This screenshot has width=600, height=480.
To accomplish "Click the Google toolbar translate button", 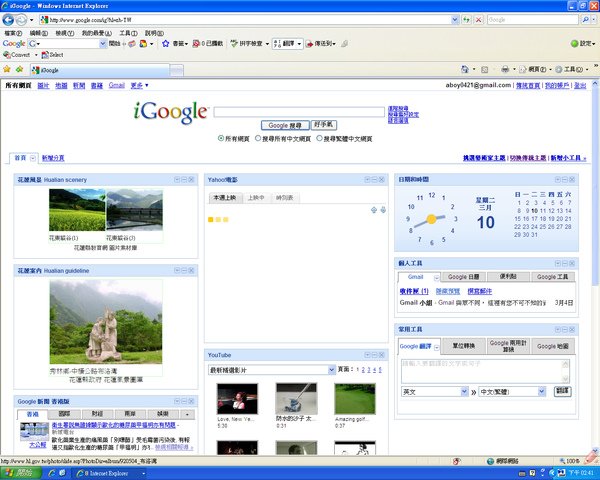I will [287, 44].
